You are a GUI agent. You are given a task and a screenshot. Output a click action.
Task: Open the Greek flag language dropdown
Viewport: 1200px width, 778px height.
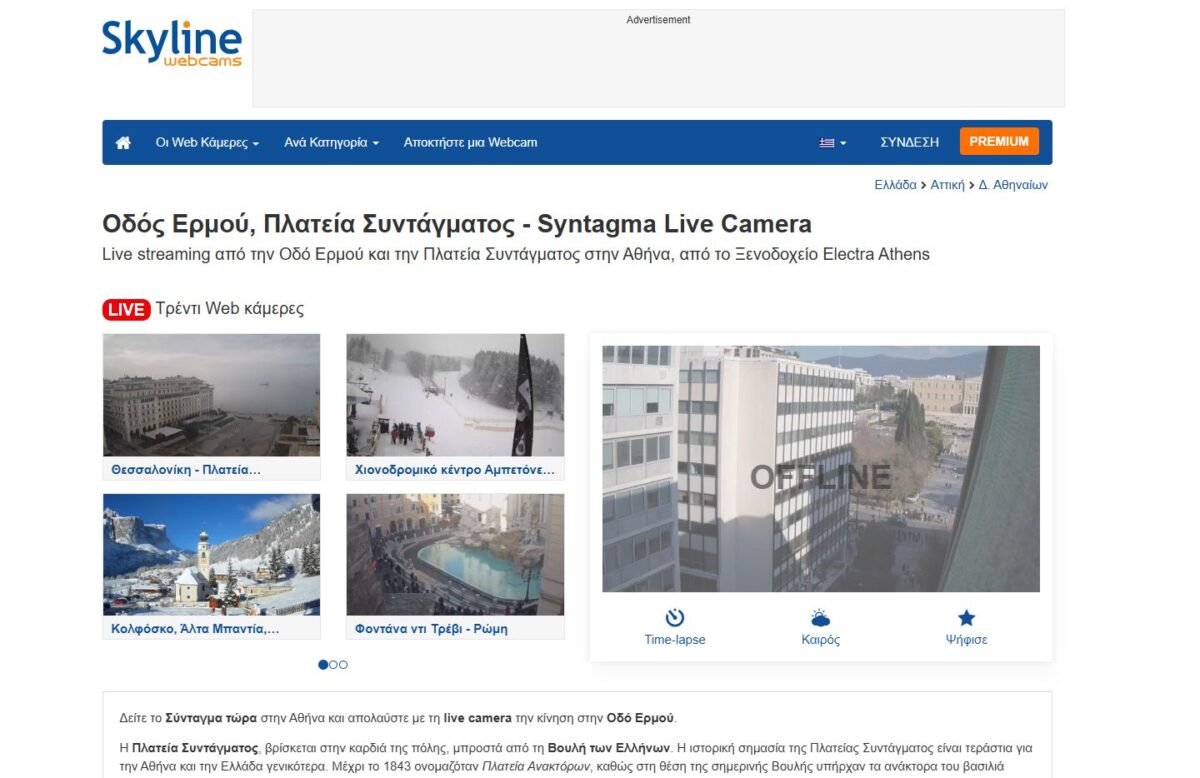pyautogui.click(x=832, y=143)
